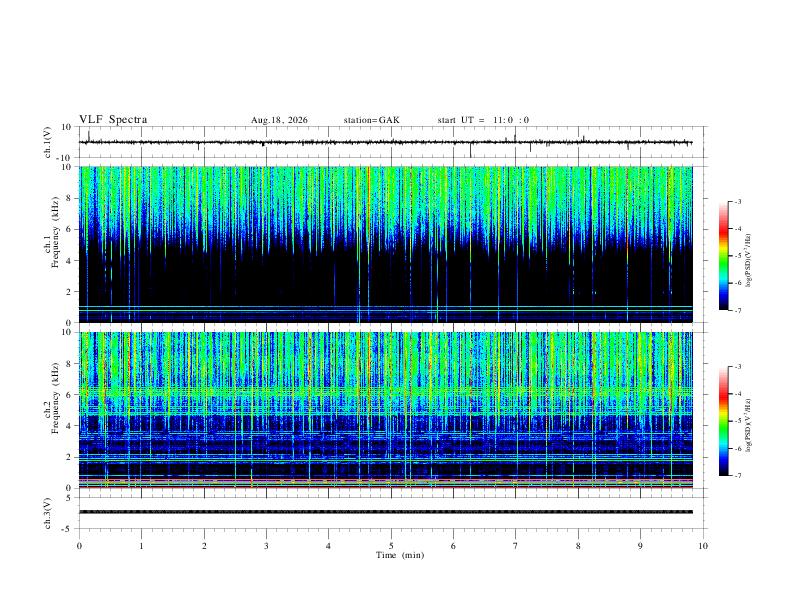Click the VLF Spectra title text
This screenshot has height=612, width=792.
[113, 120]
